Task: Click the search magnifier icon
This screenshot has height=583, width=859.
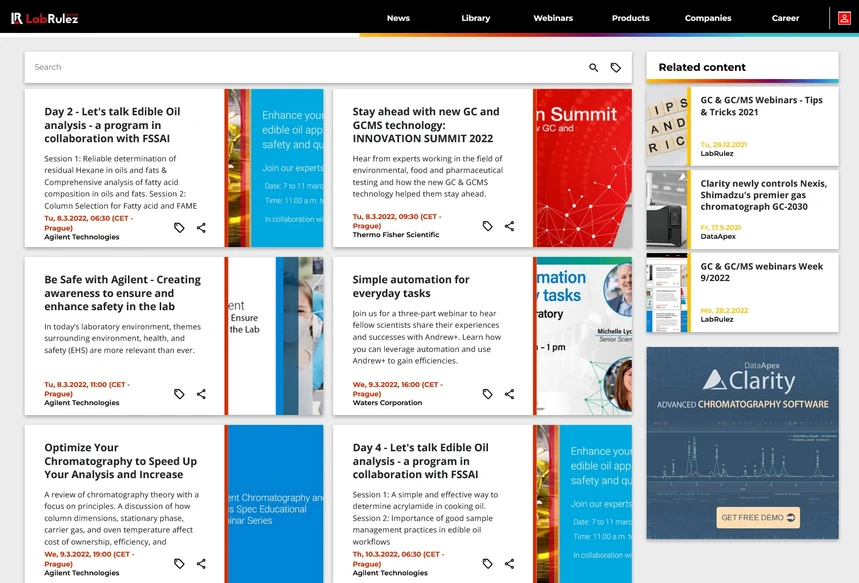Action: tap(593, 67)
